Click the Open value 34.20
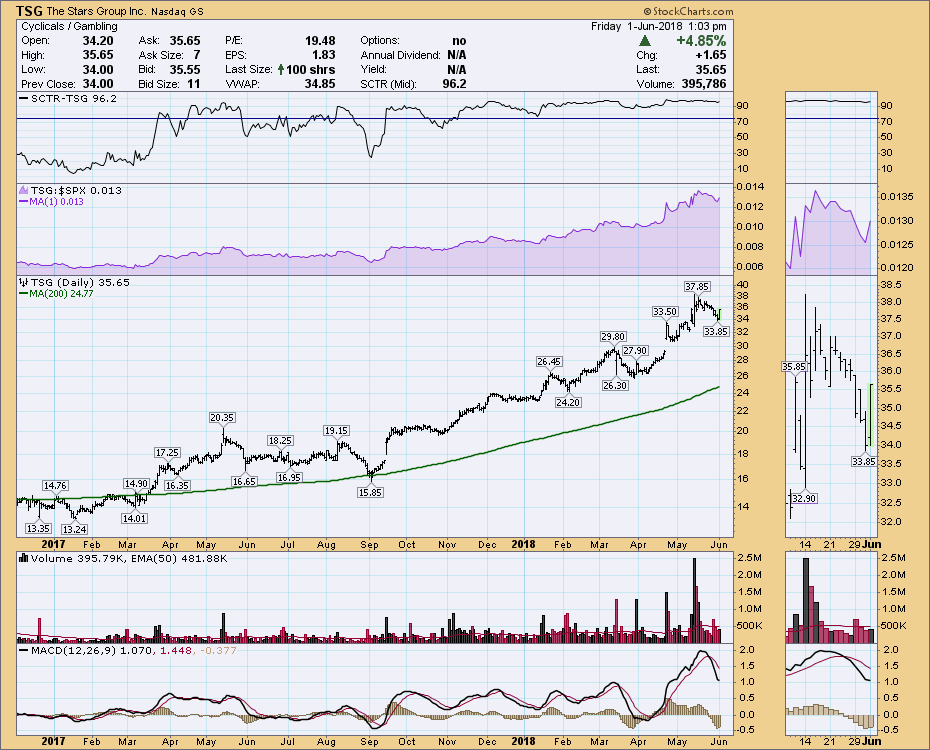Image resolution: width=930 pixels, height=750 pixels. pyautogui.click(x=98, y=40)
